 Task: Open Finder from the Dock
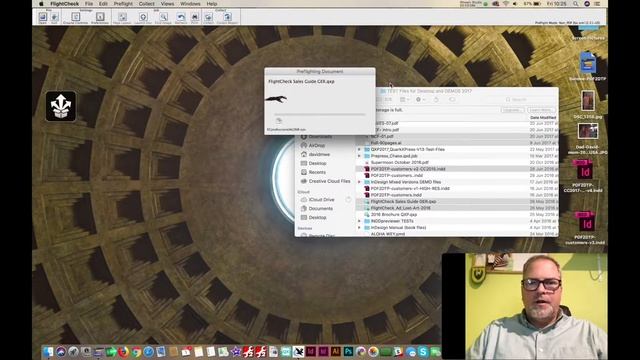[49, 351]
